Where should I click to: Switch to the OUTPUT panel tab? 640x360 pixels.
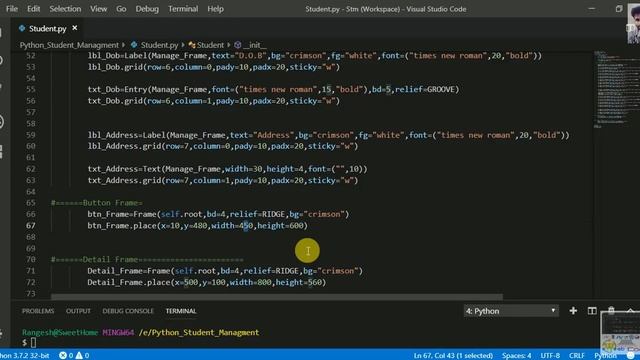78,311
